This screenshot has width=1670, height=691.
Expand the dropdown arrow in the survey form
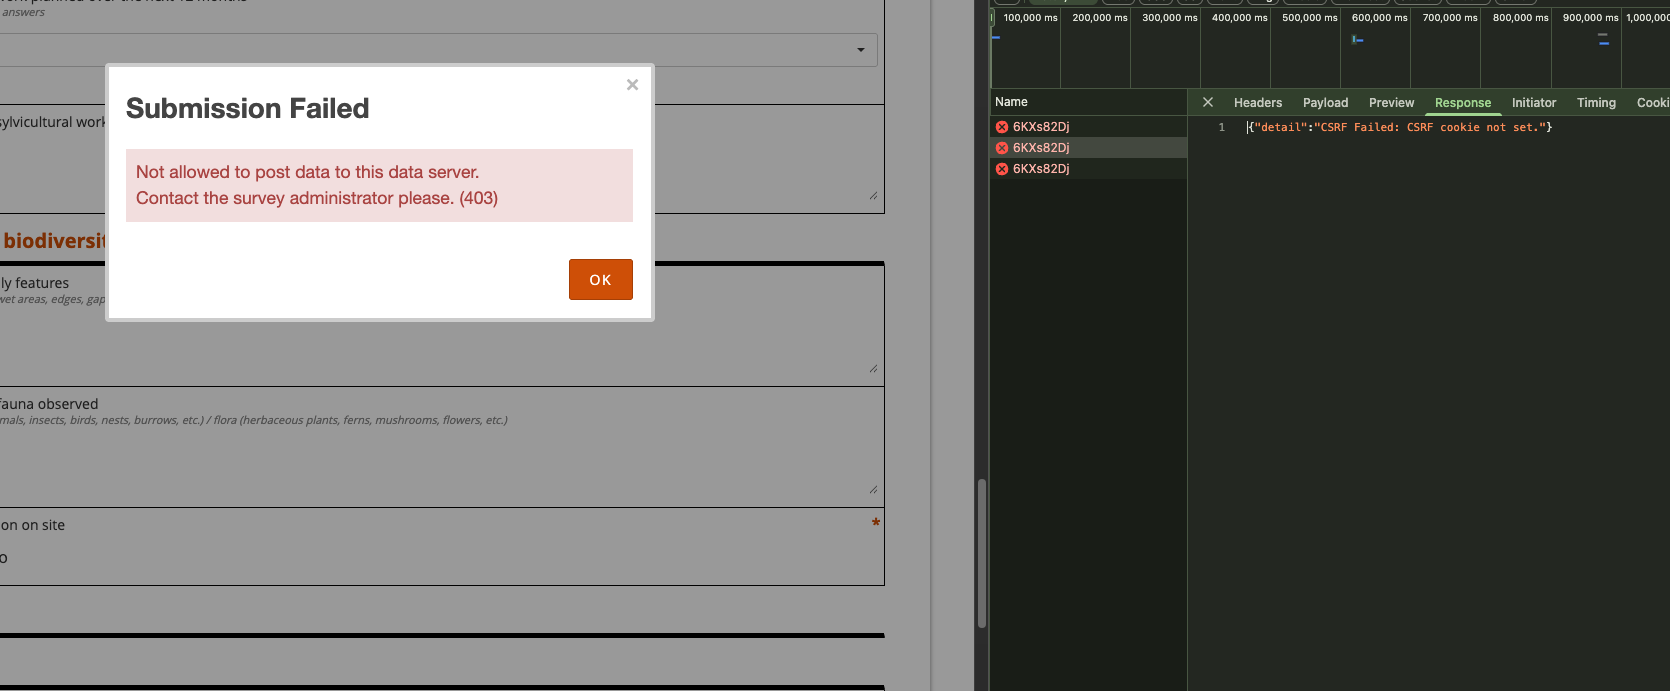pyautogui.click(x=861, y=50)
